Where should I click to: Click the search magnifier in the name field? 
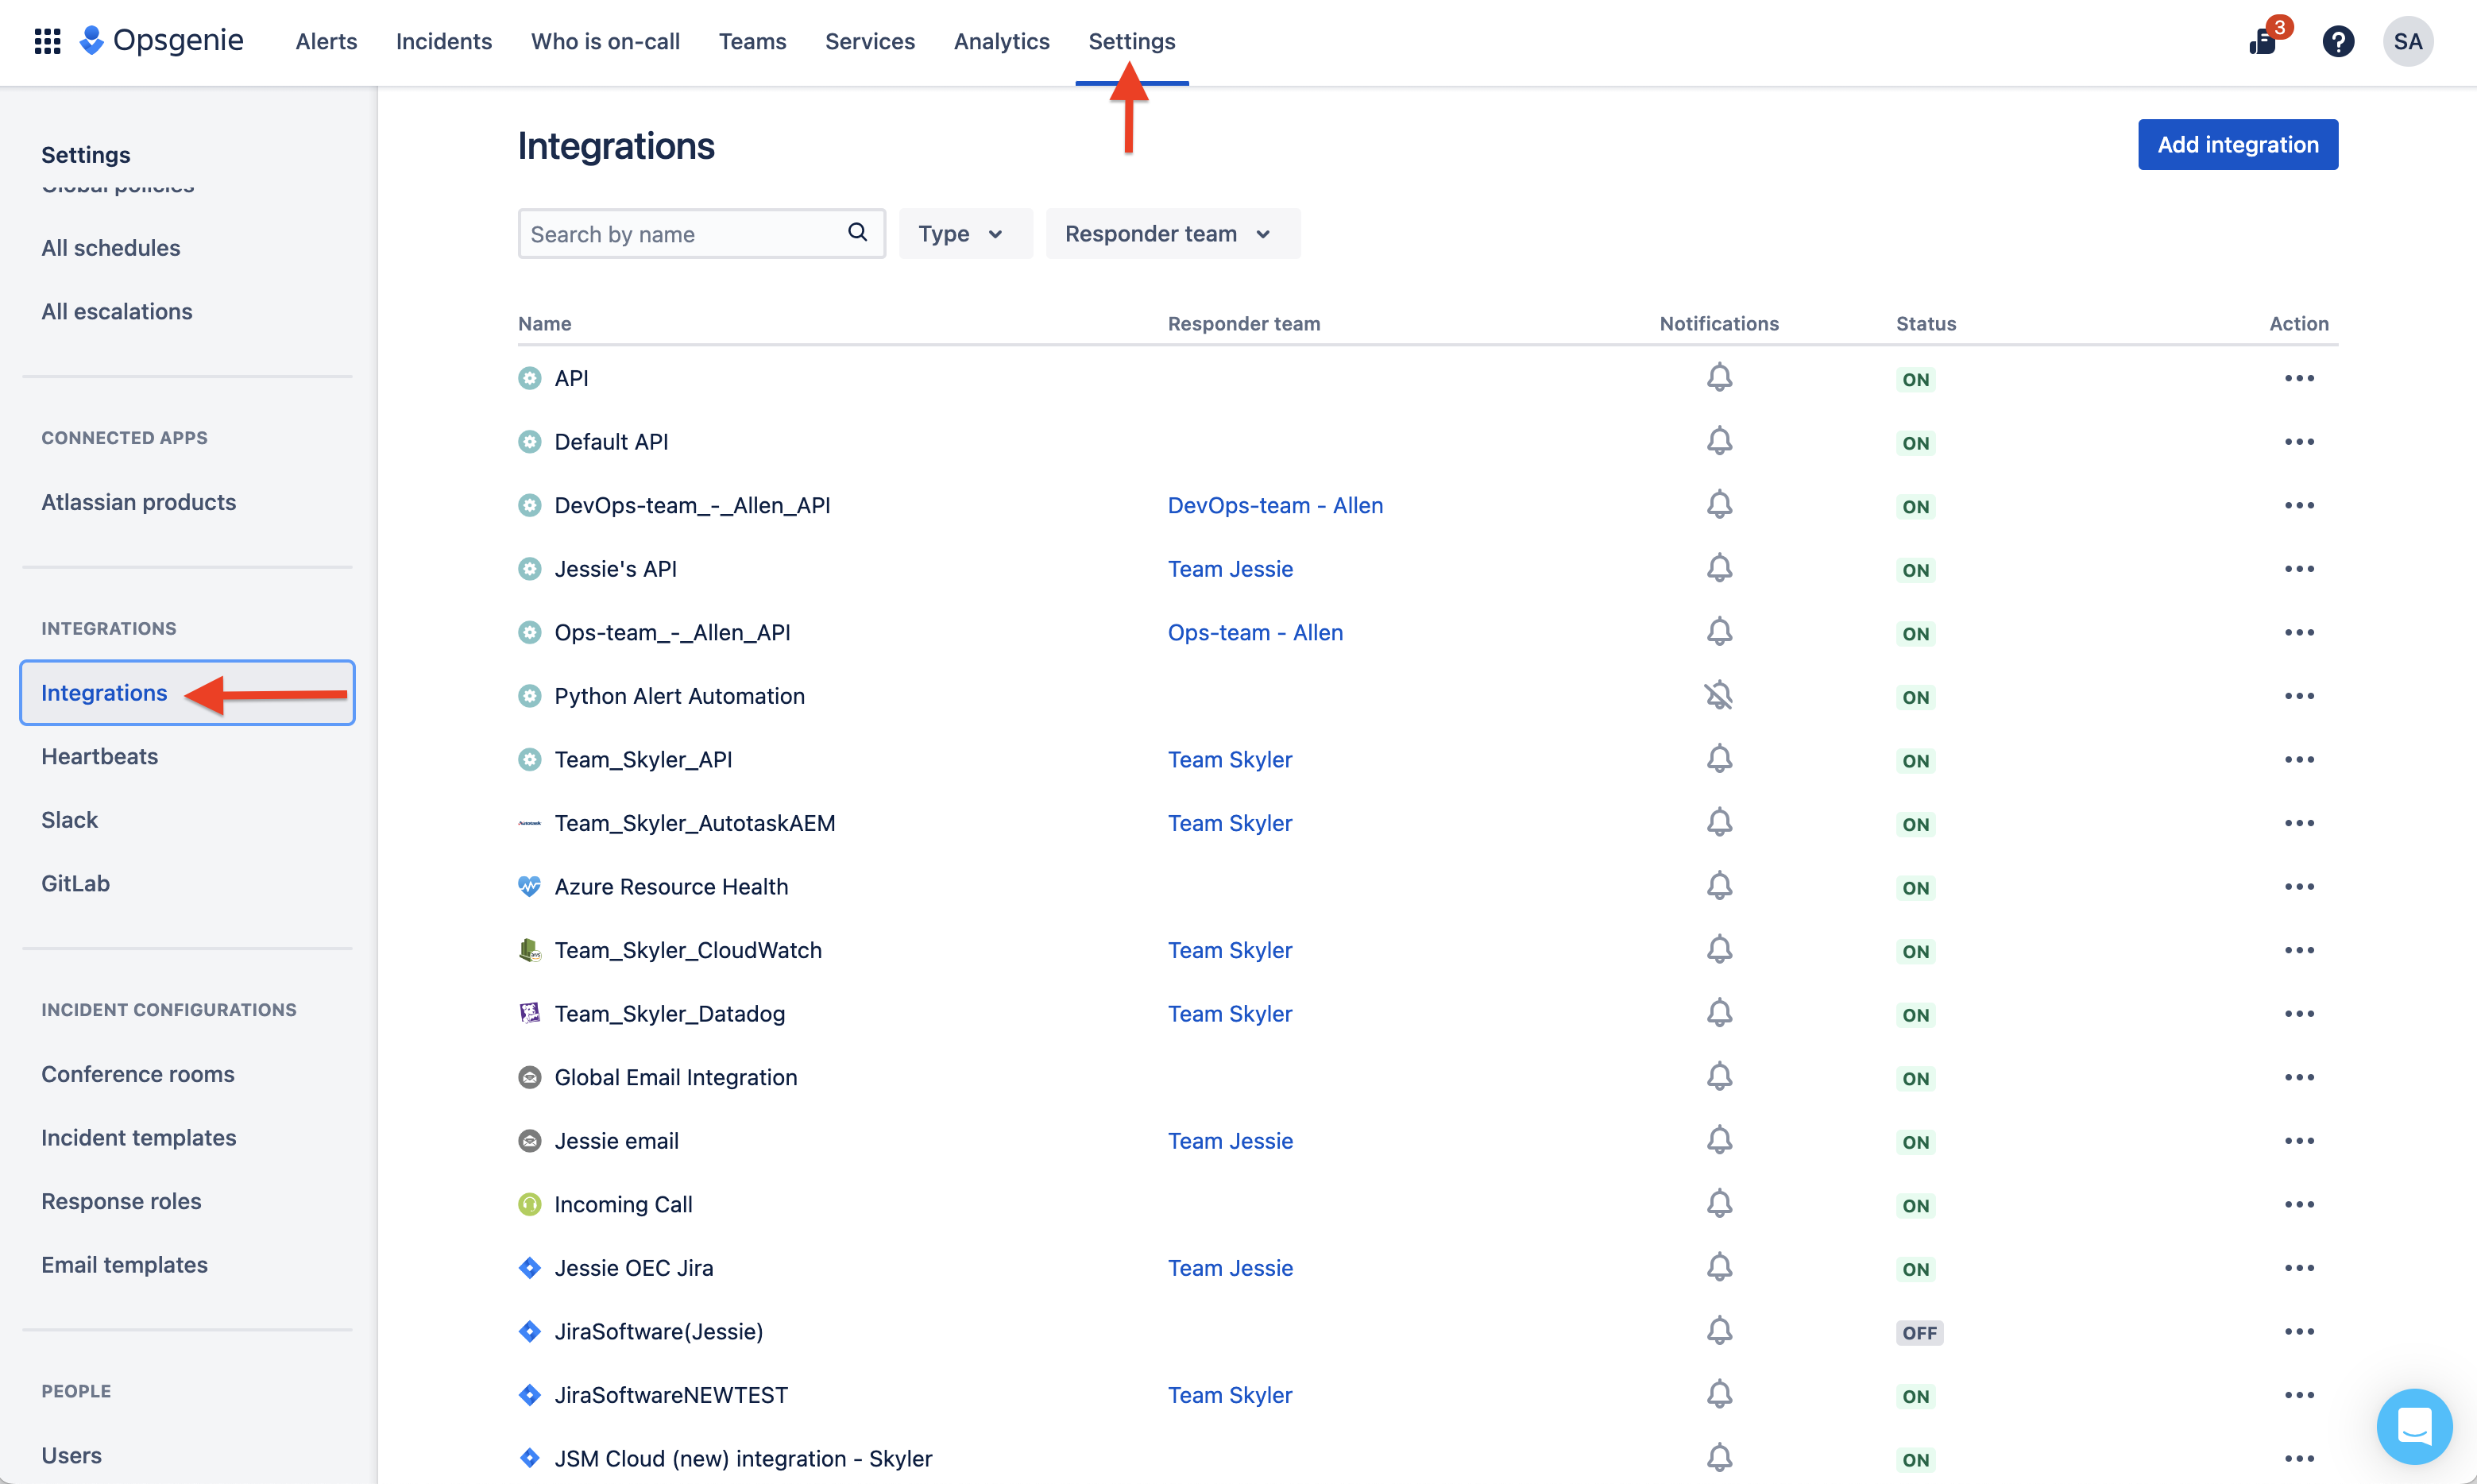coord(858,232)
